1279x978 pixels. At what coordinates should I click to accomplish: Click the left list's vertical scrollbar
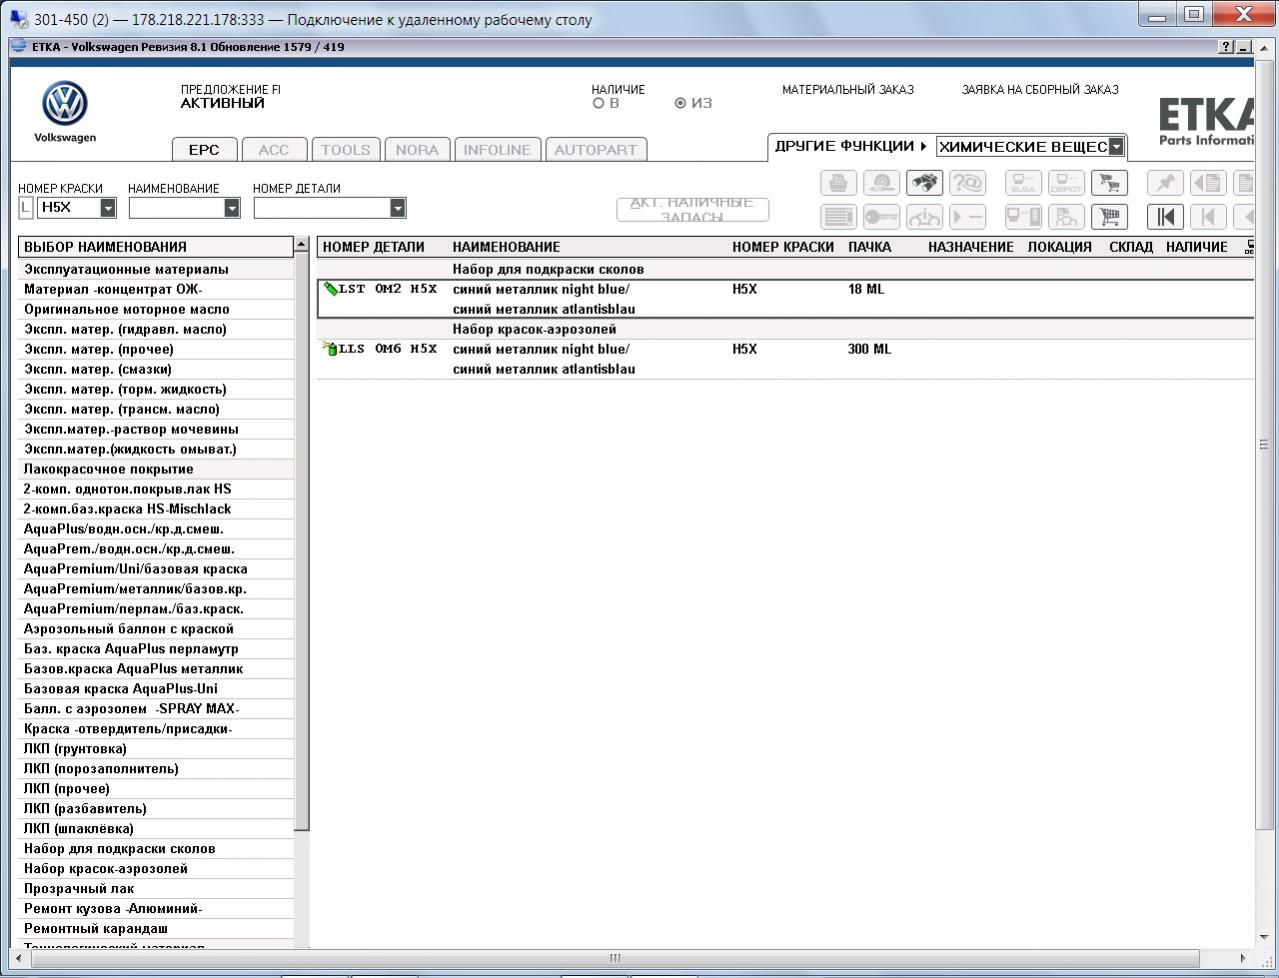(x=301, y=543)
